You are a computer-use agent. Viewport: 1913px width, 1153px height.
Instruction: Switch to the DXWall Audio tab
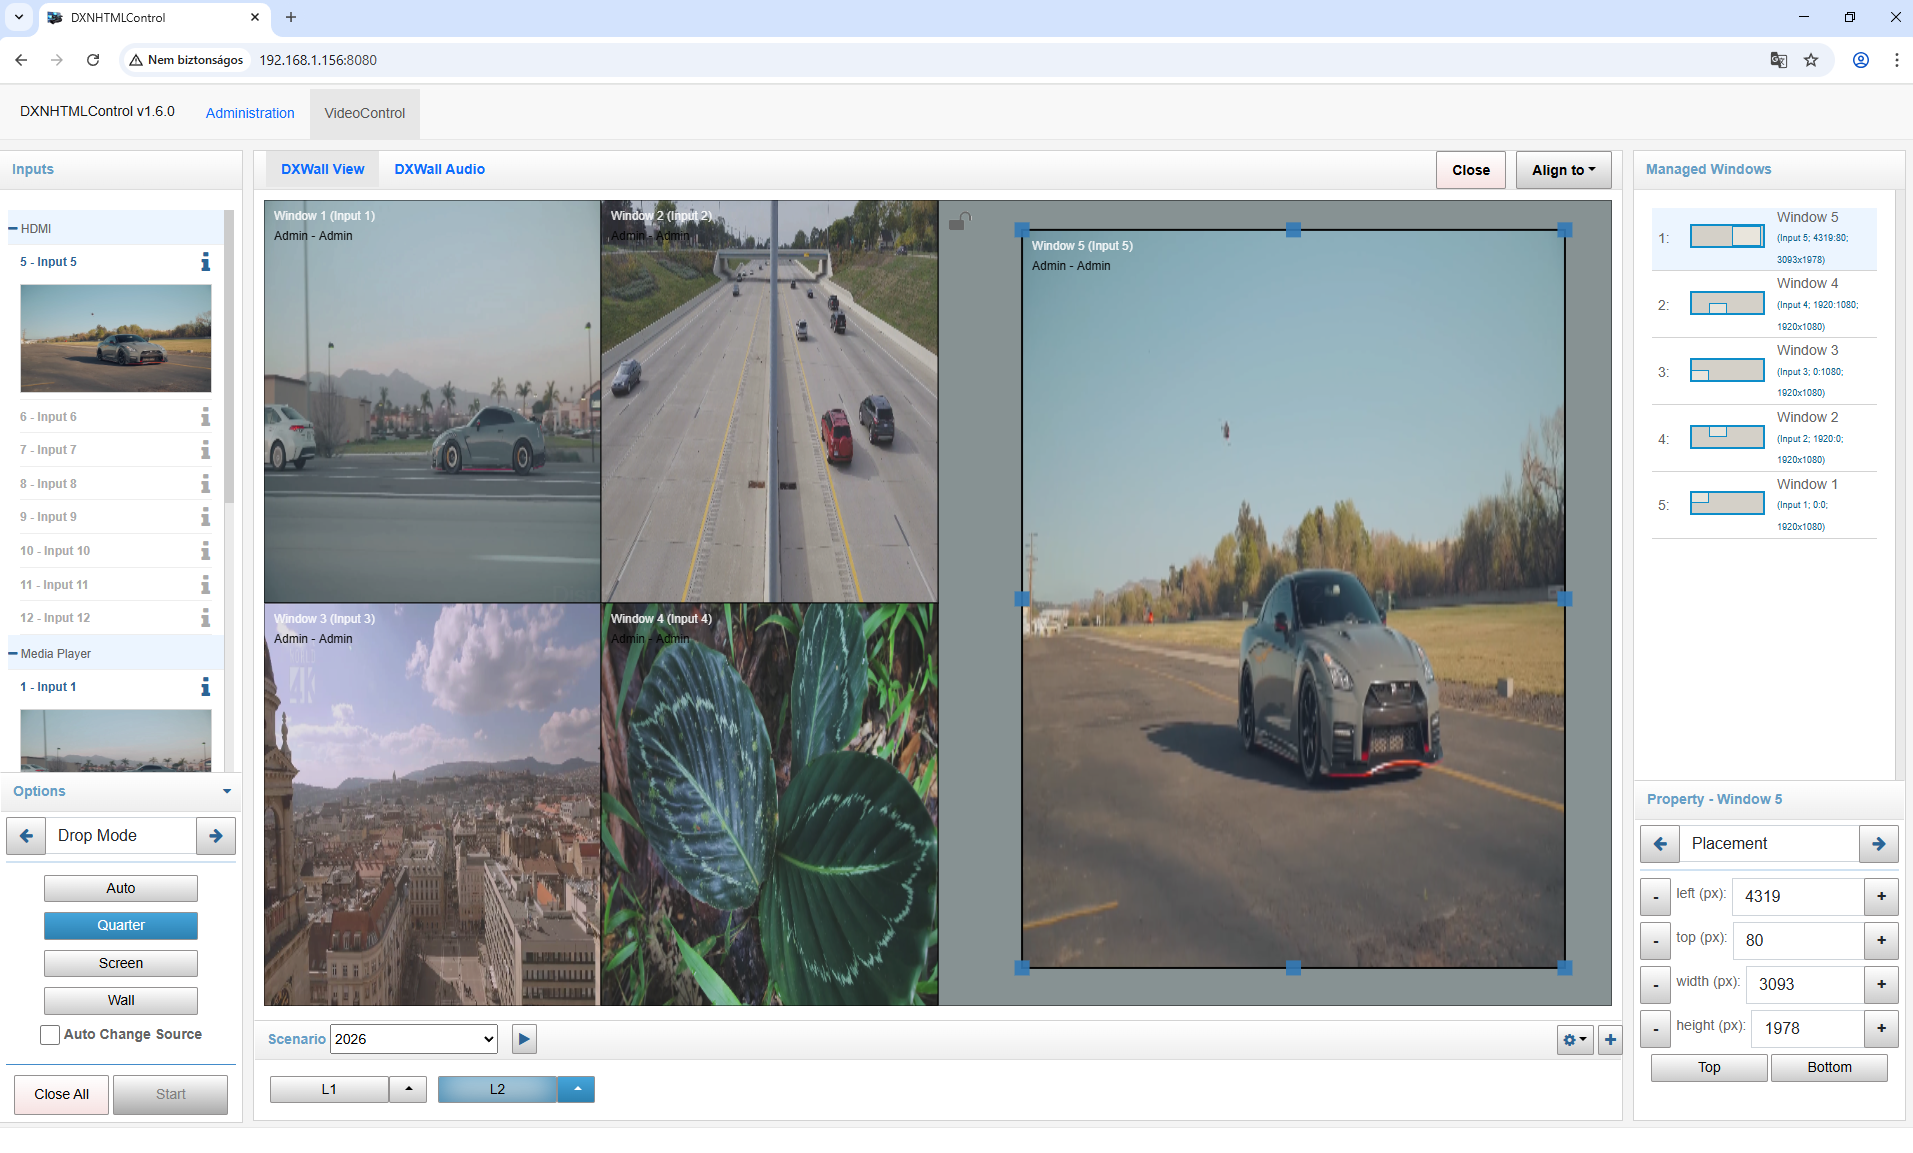[x=439, y=169]
